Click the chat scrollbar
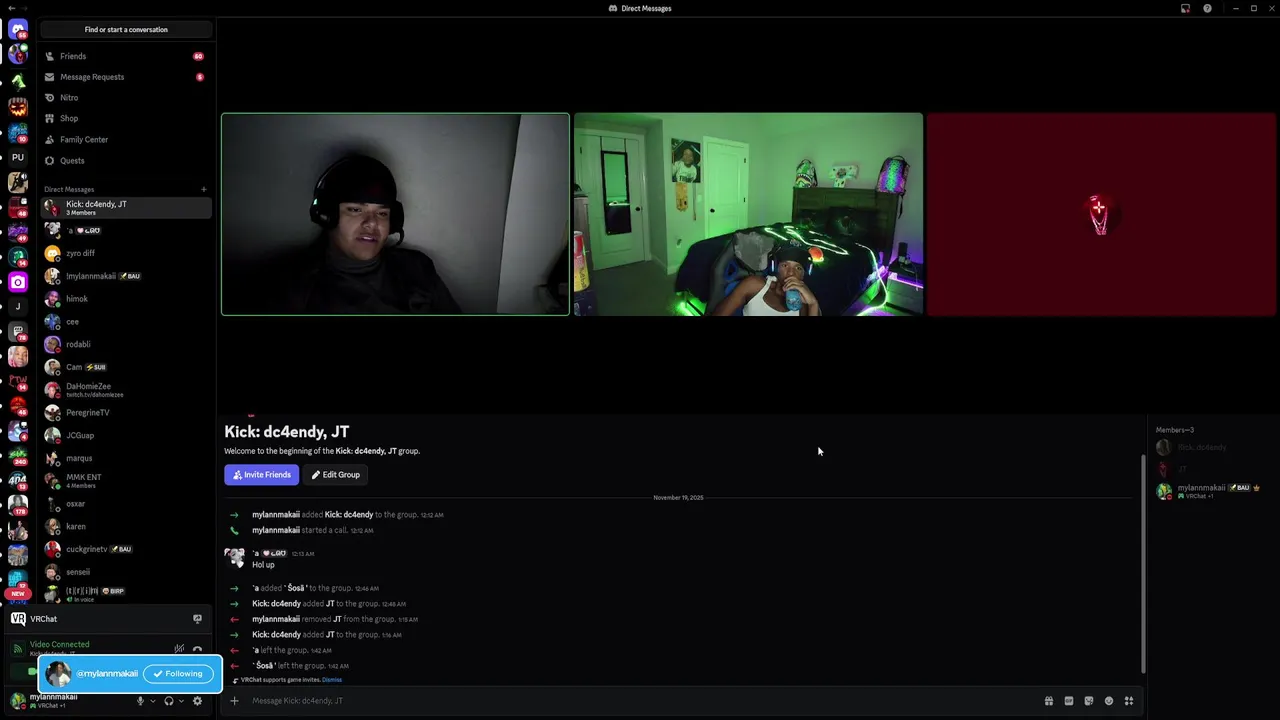The image size is (1280, 720). [x=1144, y=565]
